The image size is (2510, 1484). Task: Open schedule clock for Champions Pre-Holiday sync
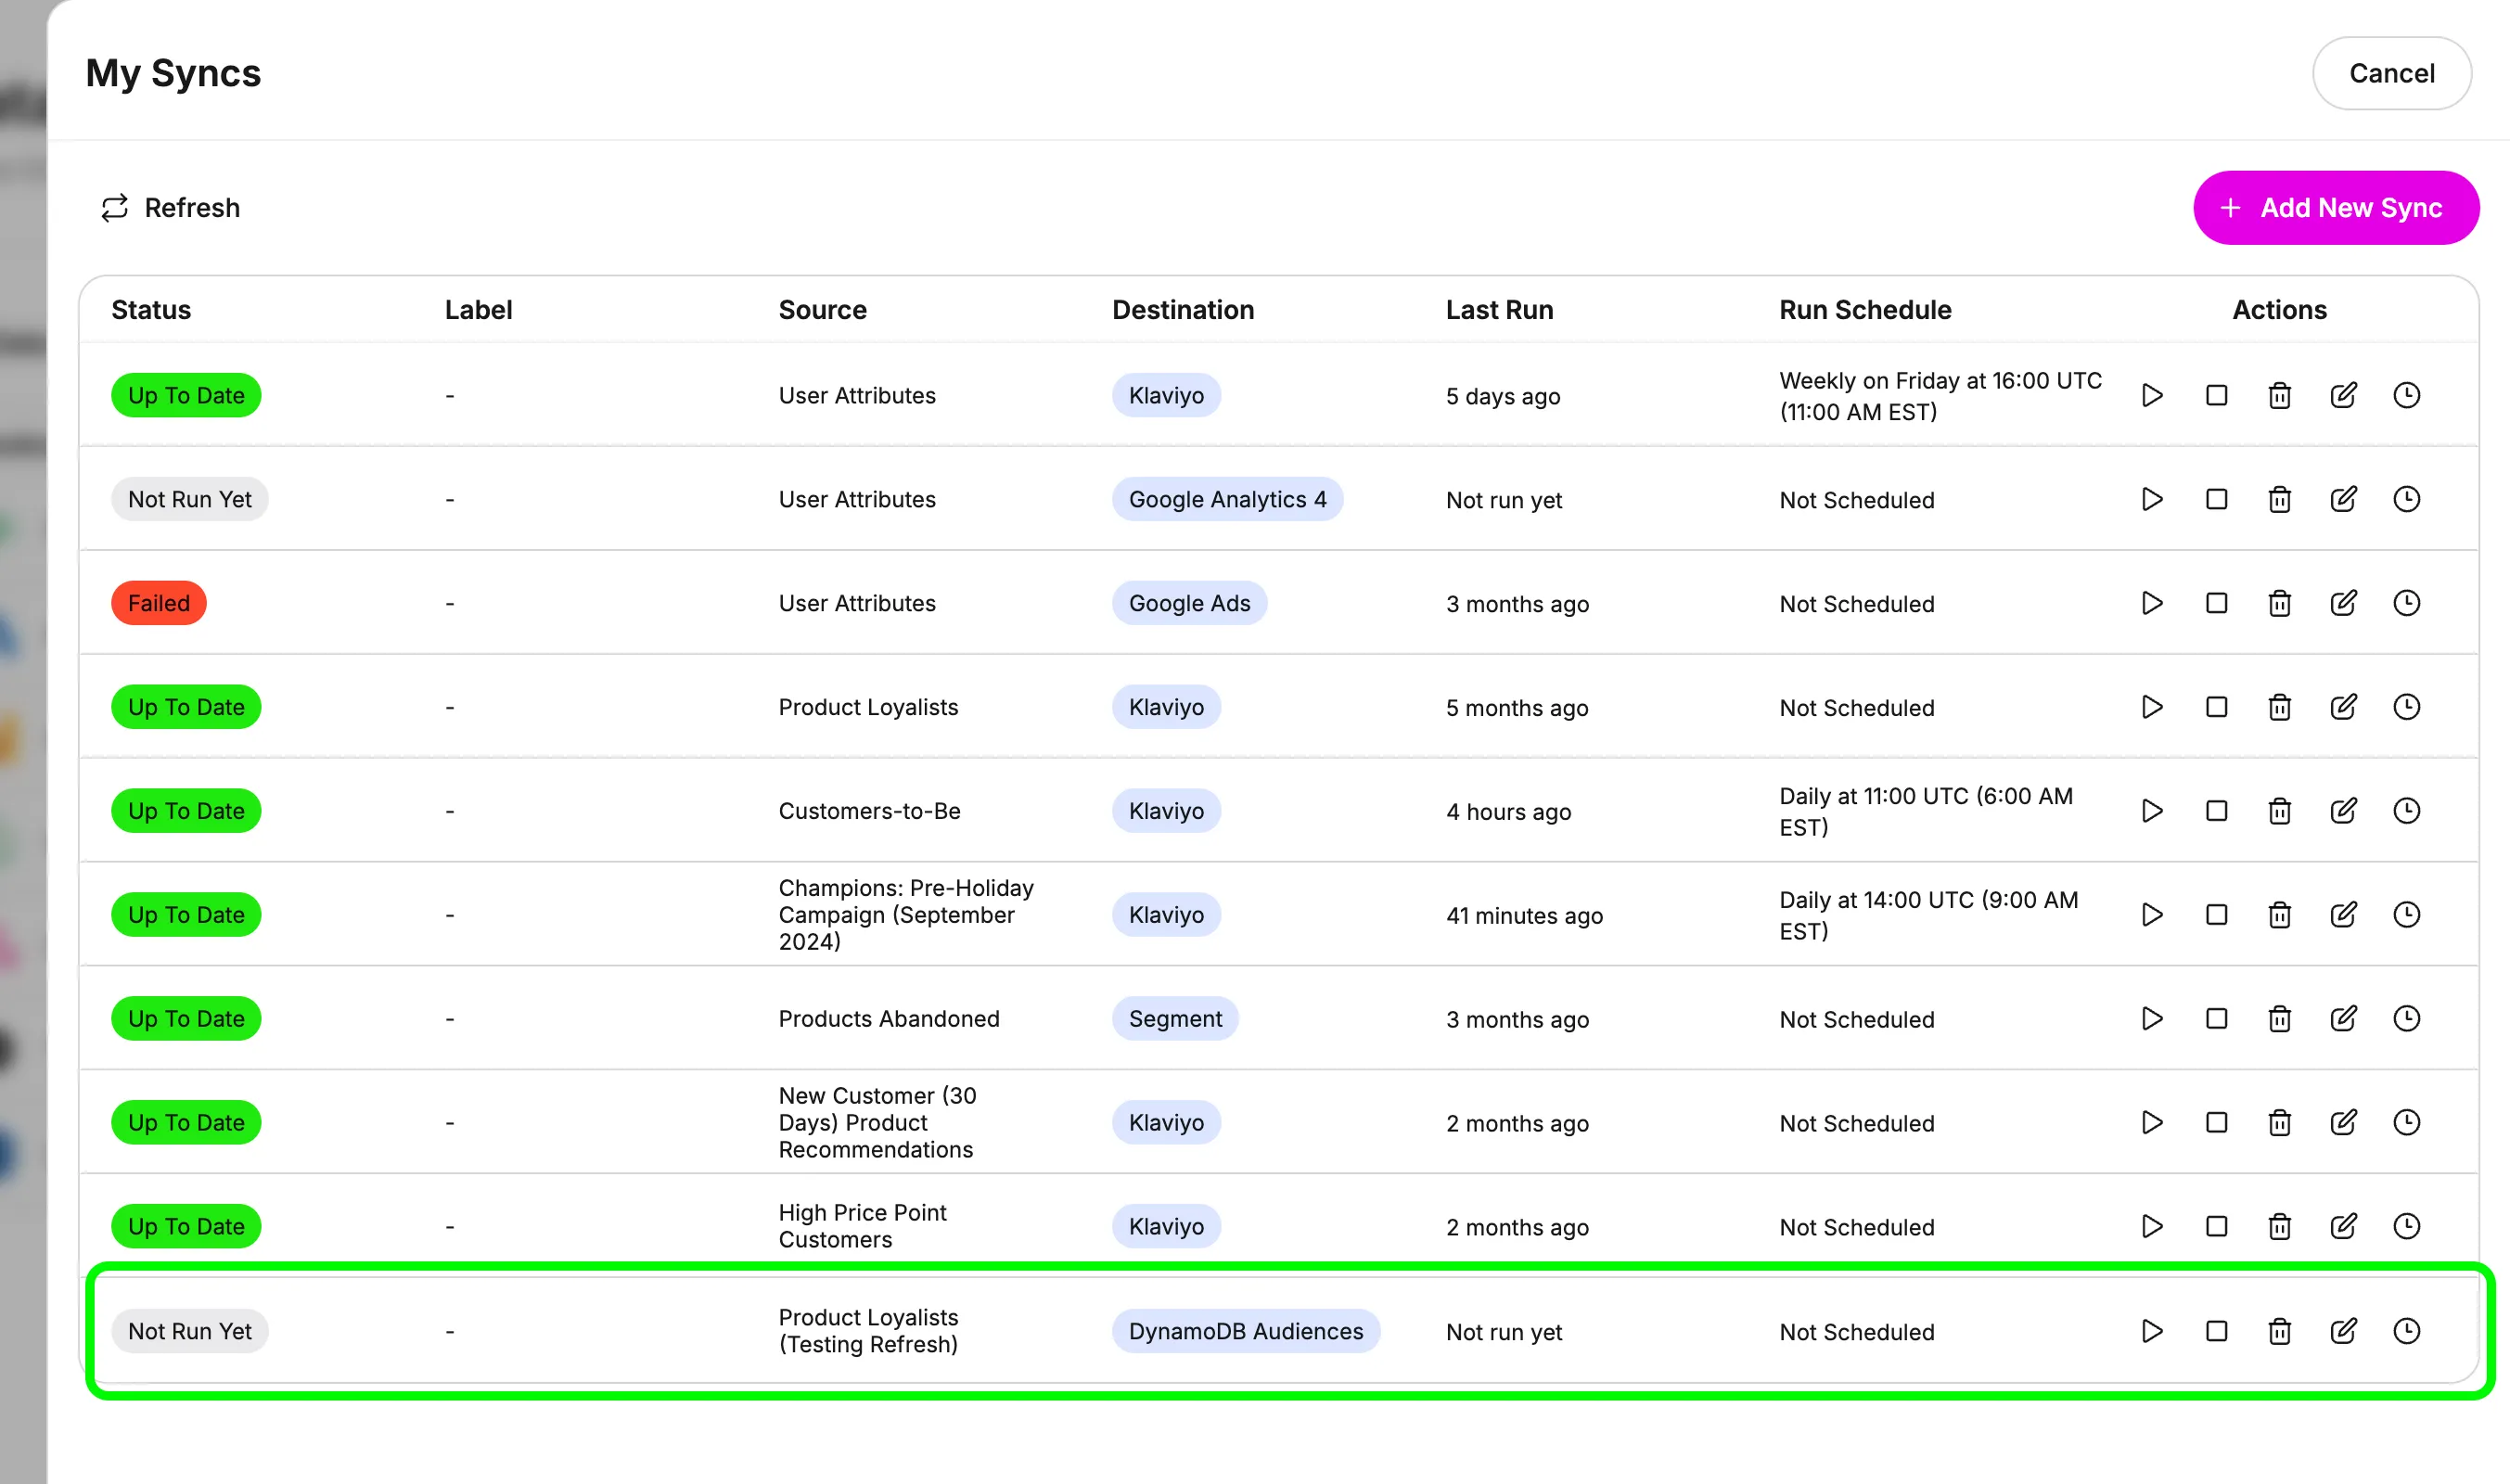coord(2406,914)
